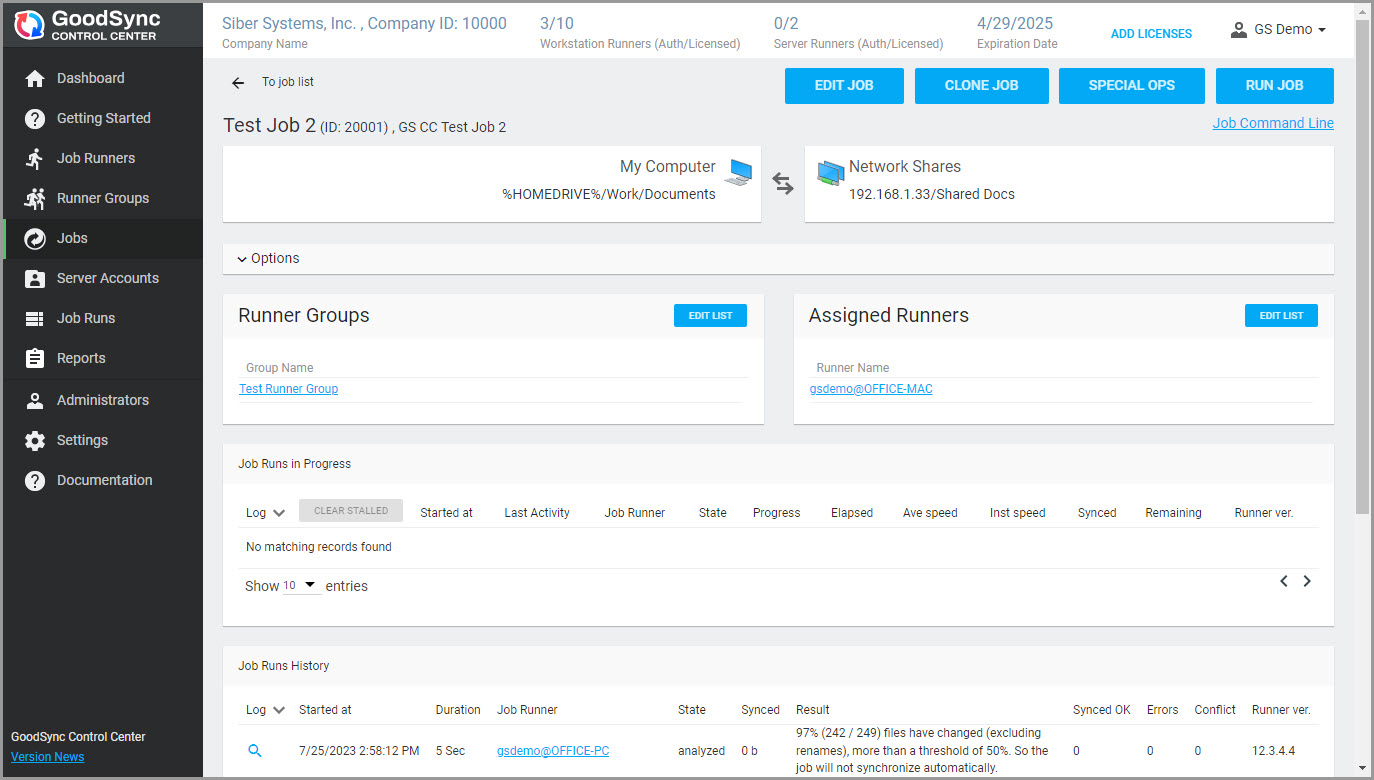Click magnifier log icon in history row
The width and height of the screenshot is (1374, 780).
(255, 750)
